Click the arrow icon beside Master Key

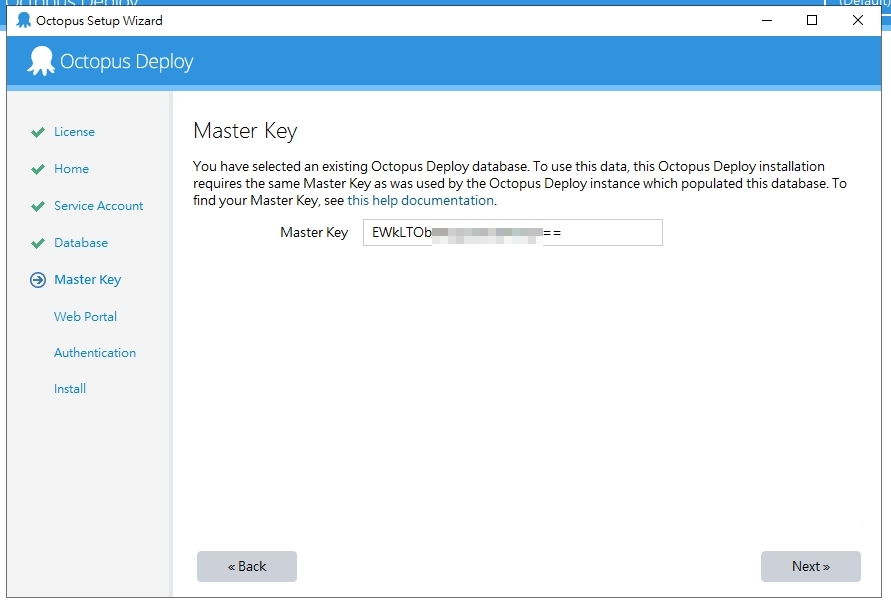pos(38,280)
